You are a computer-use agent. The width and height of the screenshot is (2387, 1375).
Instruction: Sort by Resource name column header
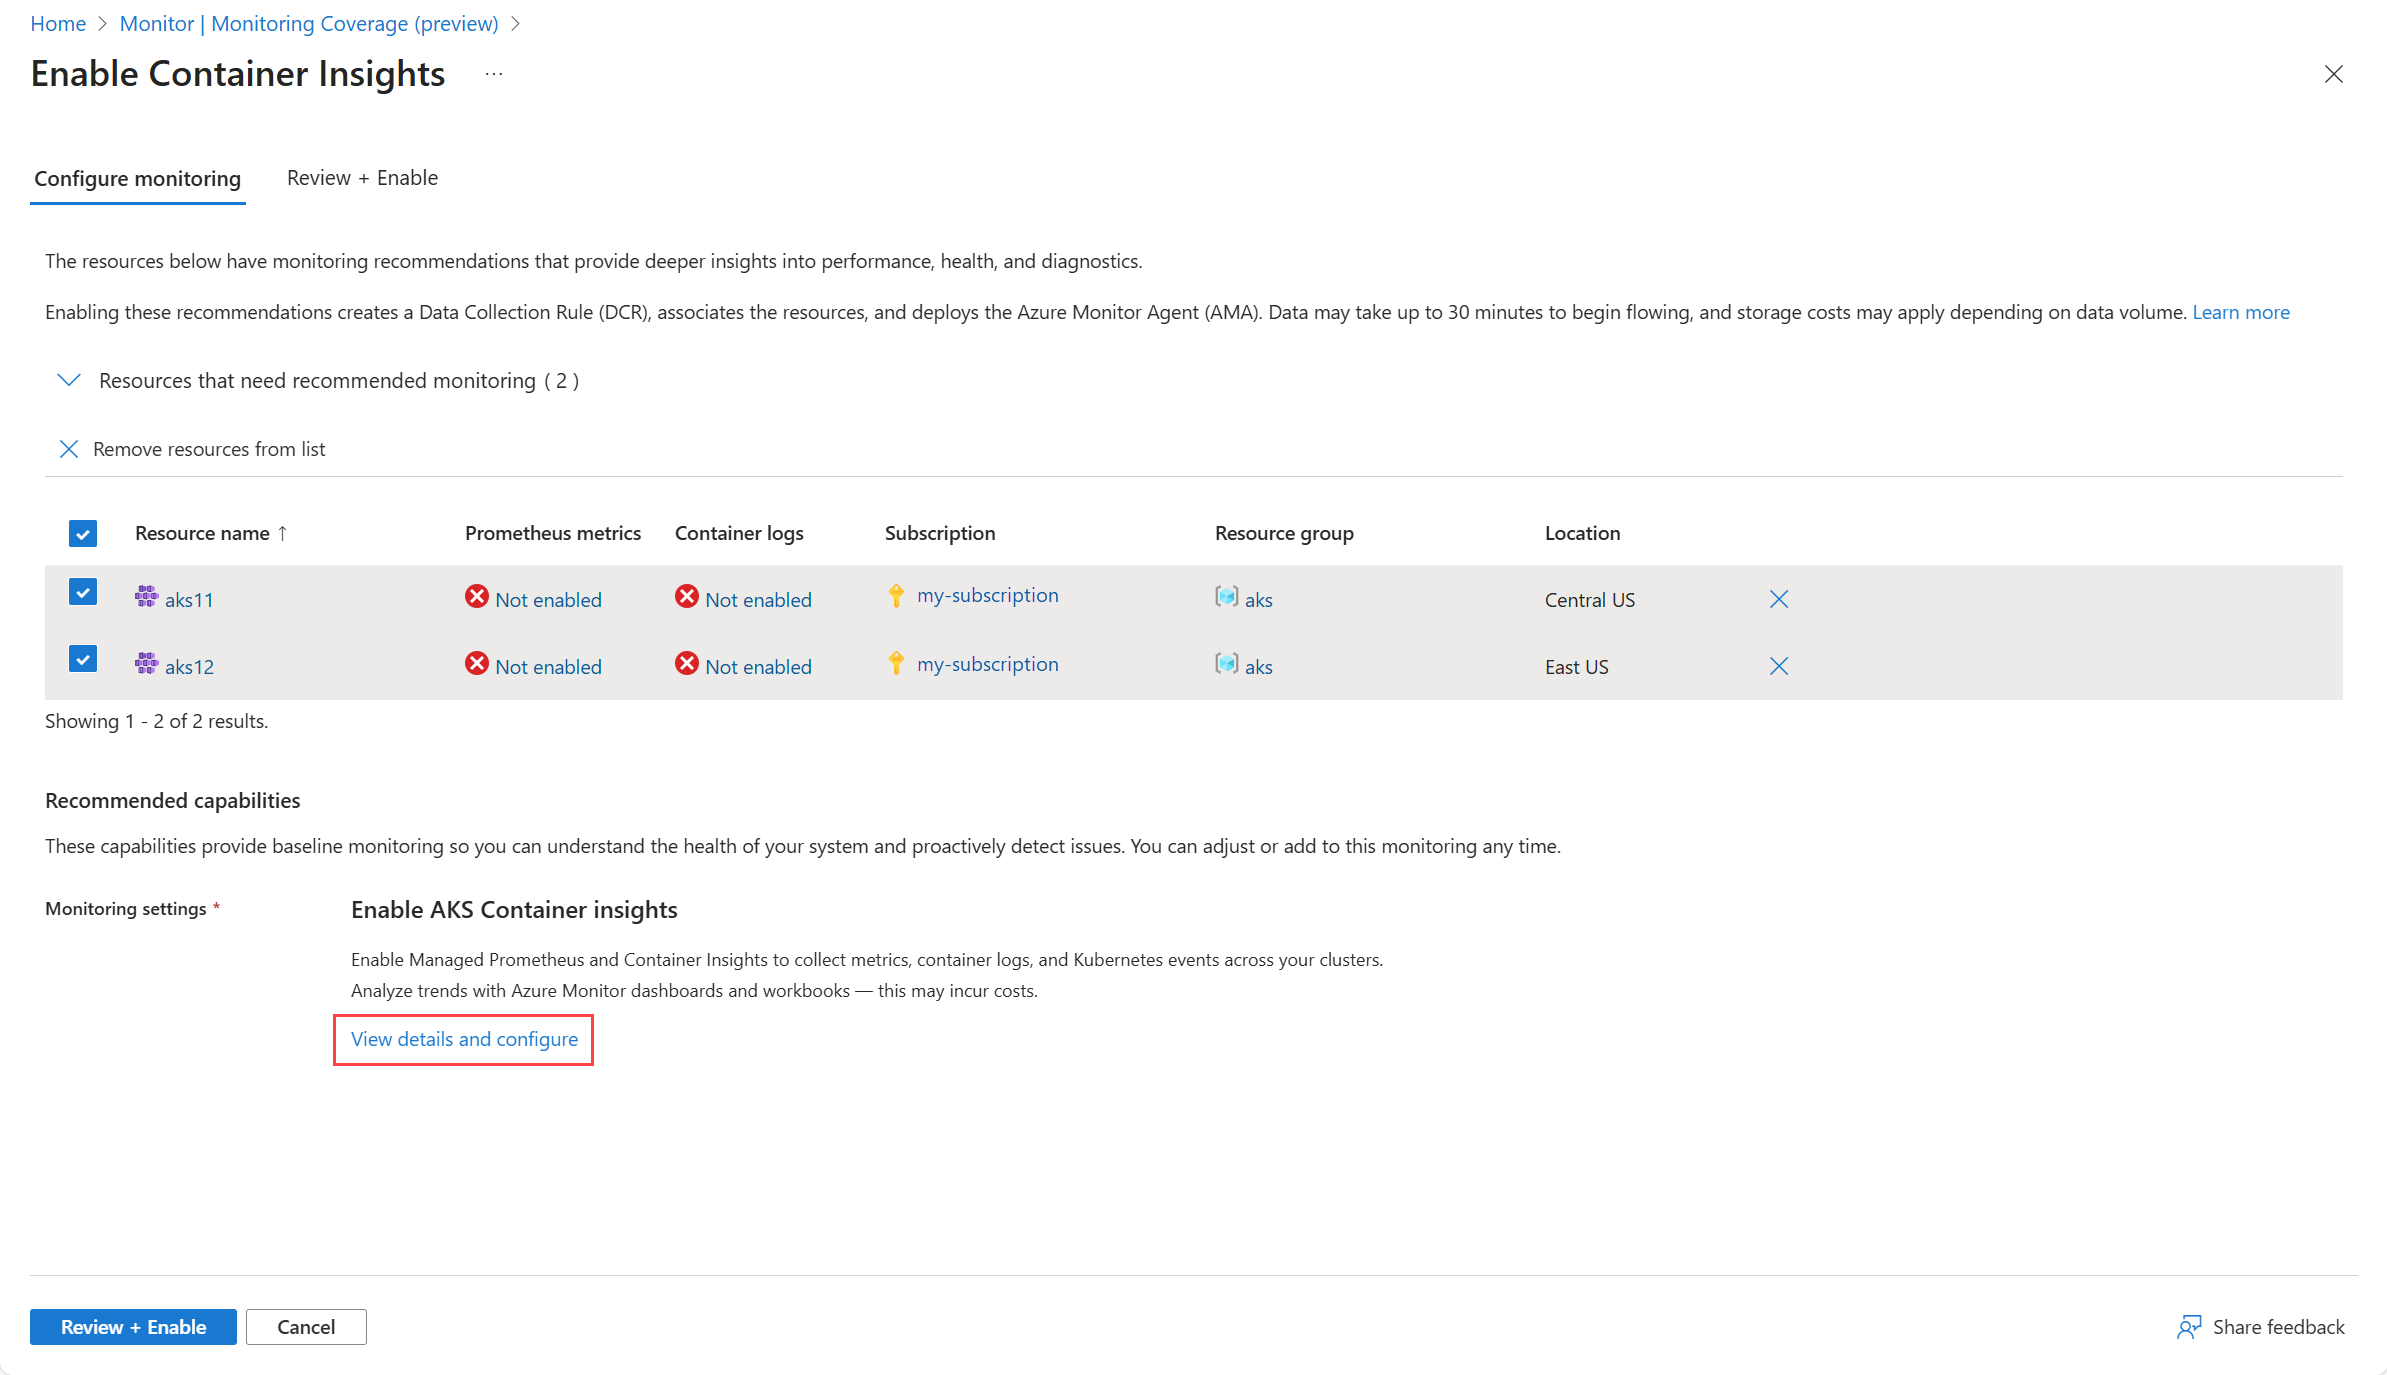pyautogui.click(x=202, y=533)
